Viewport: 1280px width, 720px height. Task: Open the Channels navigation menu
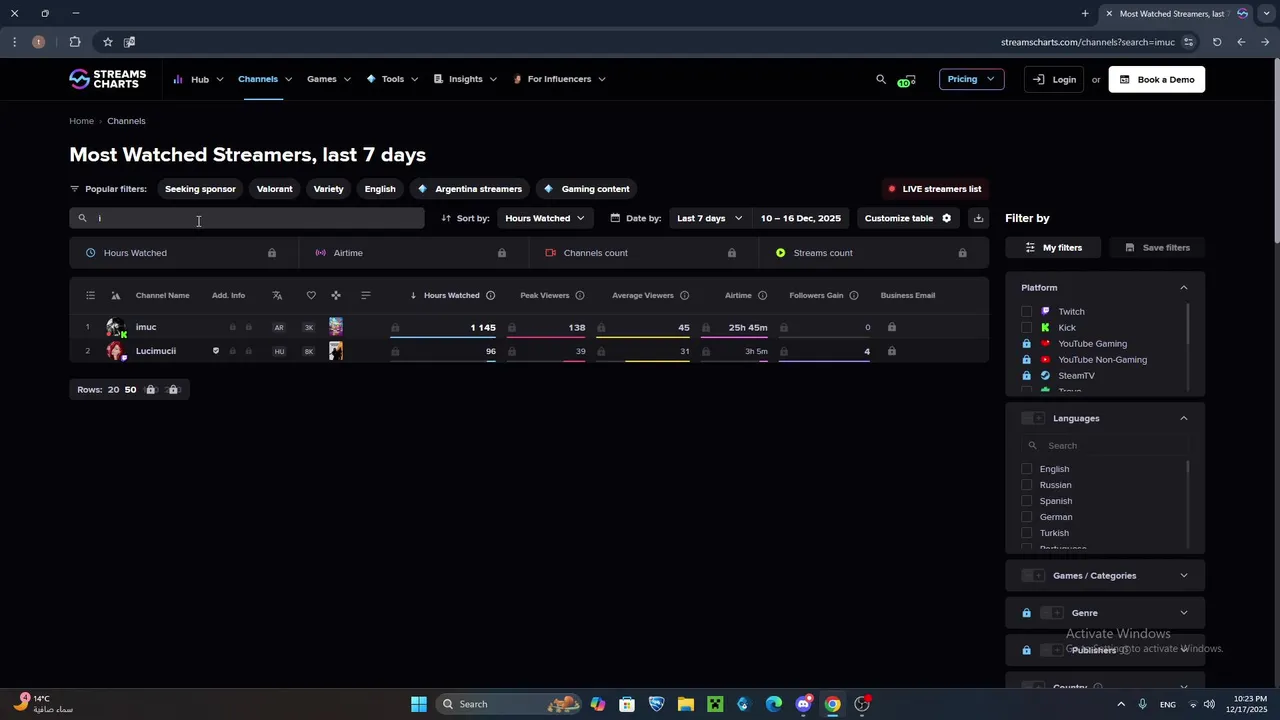tap(265, 79)
